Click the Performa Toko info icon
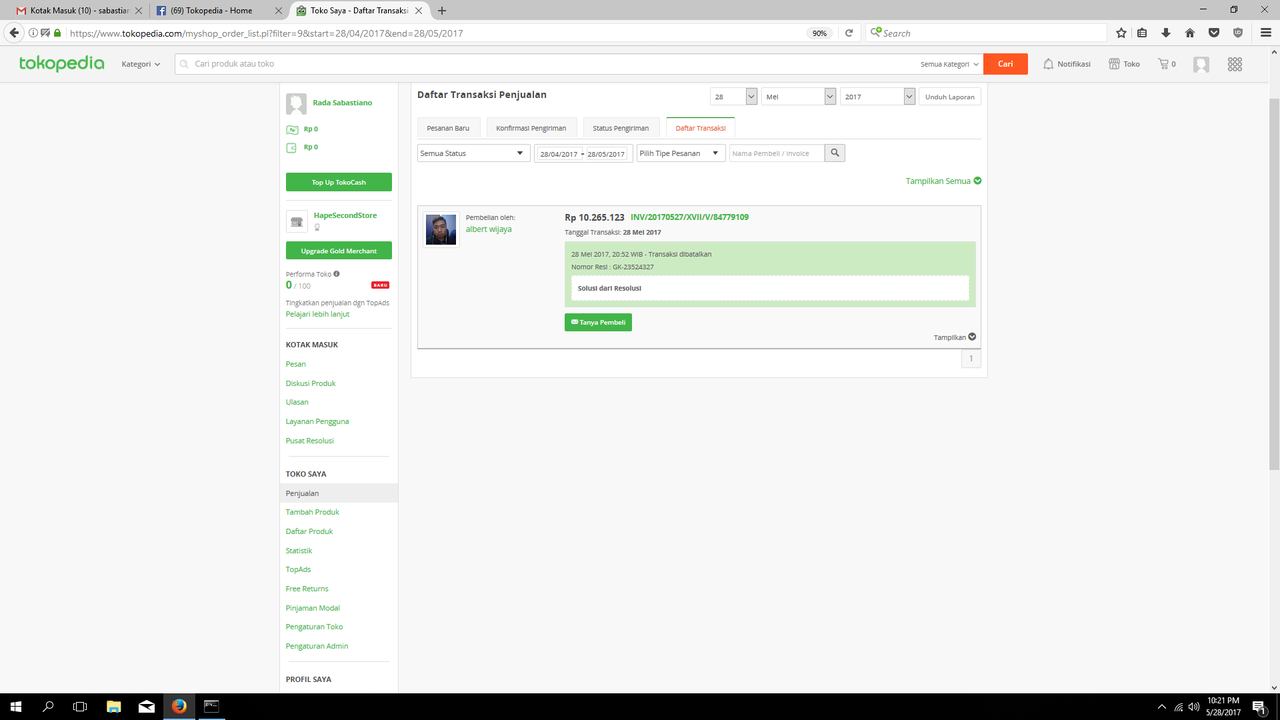The width and height of the screenshot is (1280, 720). tap(336, 274)
